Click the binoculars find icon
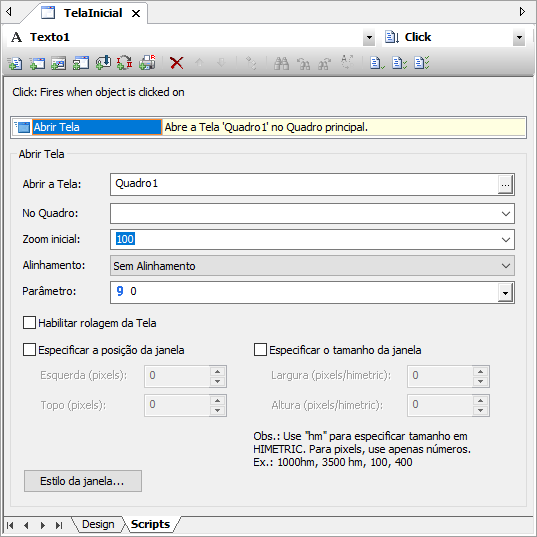Viewport: 537px width, 537px height. 282,63
